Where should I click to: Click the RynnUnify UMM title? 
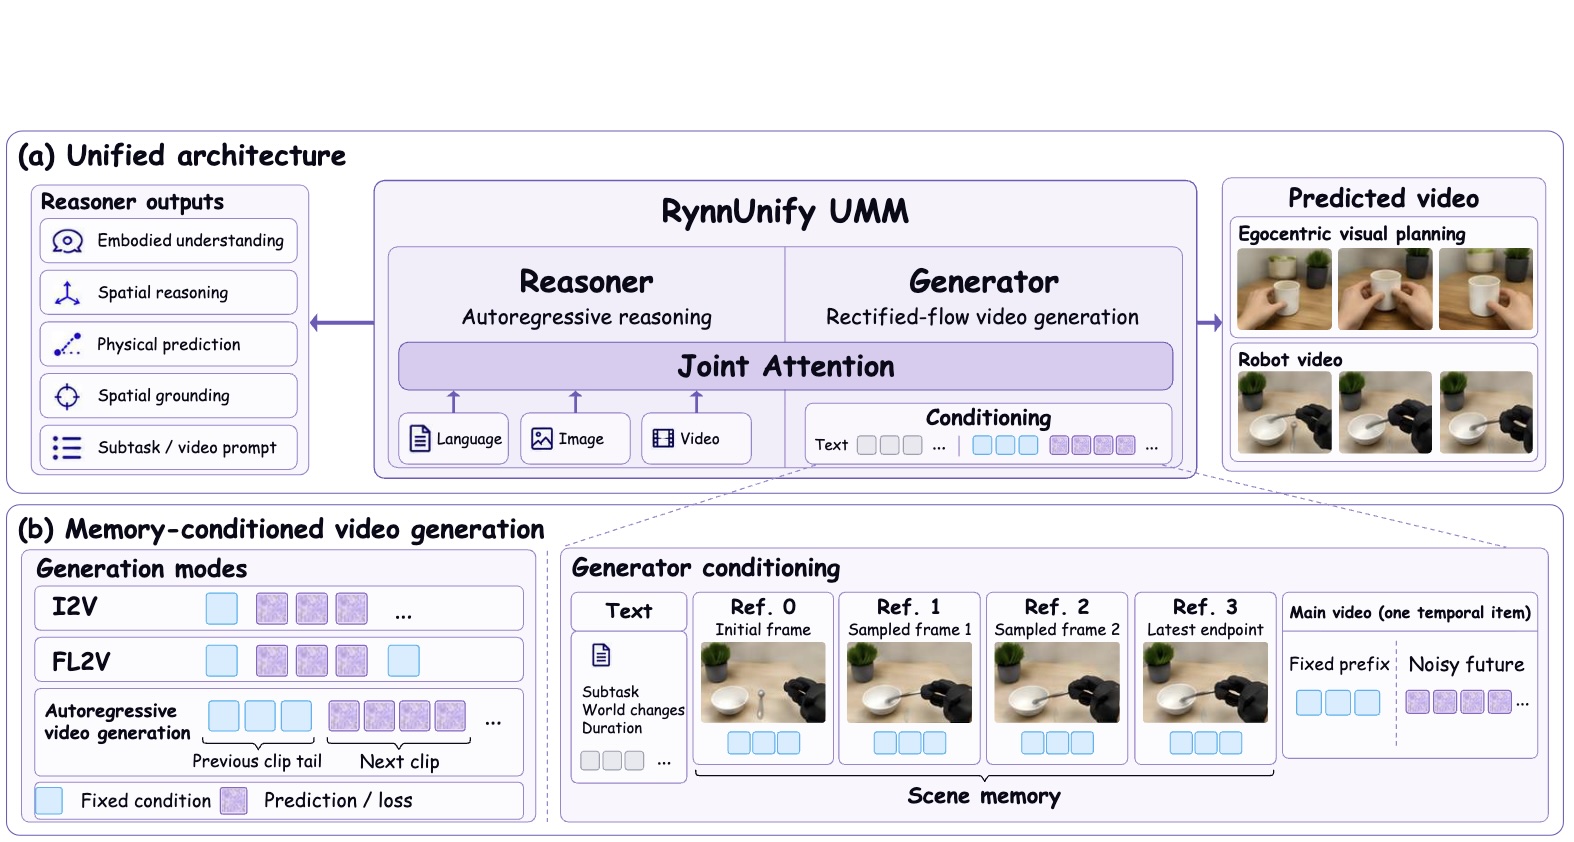point(785,212)
